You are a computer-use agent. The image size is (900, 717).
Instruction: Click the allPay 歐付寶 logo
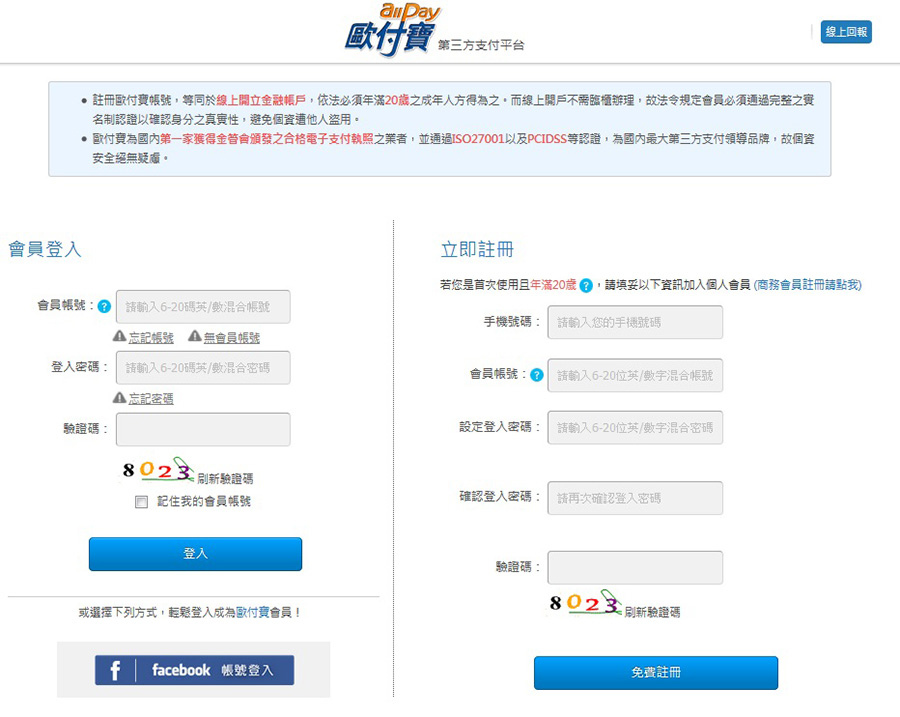point(392,30)
